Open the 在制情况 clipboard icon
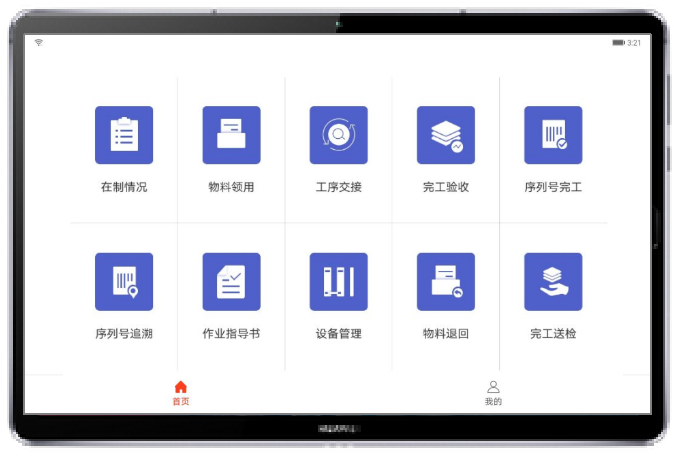The width and height of the screenshot is (674, 459). [x=124, y=135]
